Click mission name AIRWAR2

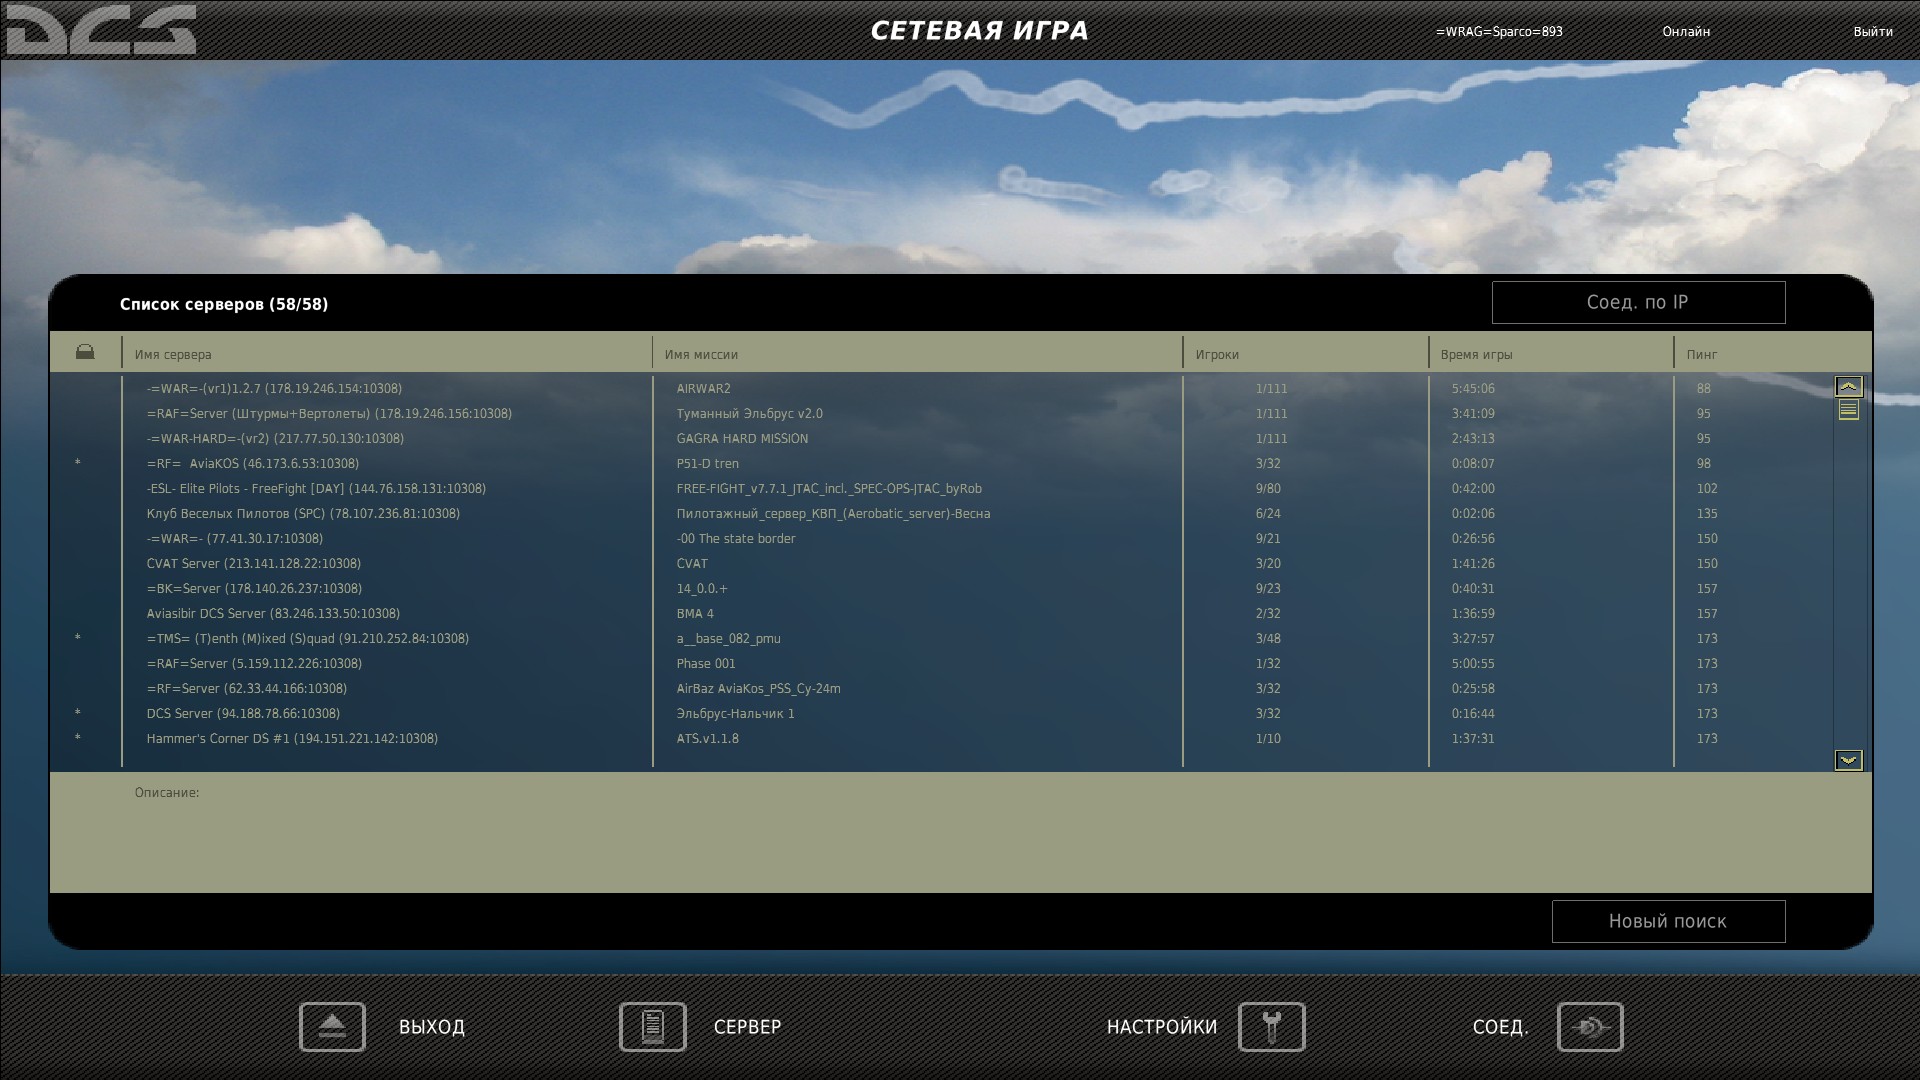[x=703, y=388]
